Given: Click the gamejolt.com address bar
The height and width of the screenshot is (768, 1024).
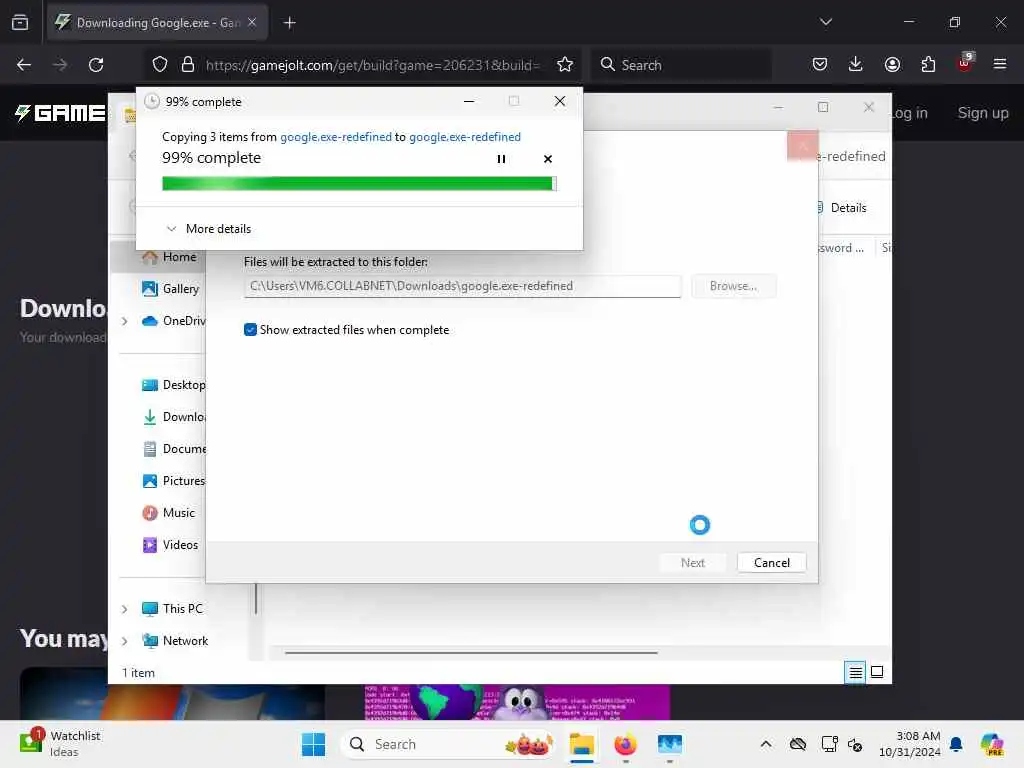Looking at the screenshot, I should click(372, 65).
